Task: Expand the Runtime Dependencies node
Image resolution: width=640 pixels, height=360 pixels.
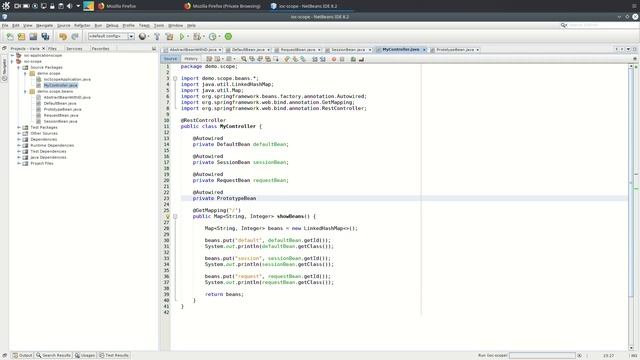Action: coord(19,145)
